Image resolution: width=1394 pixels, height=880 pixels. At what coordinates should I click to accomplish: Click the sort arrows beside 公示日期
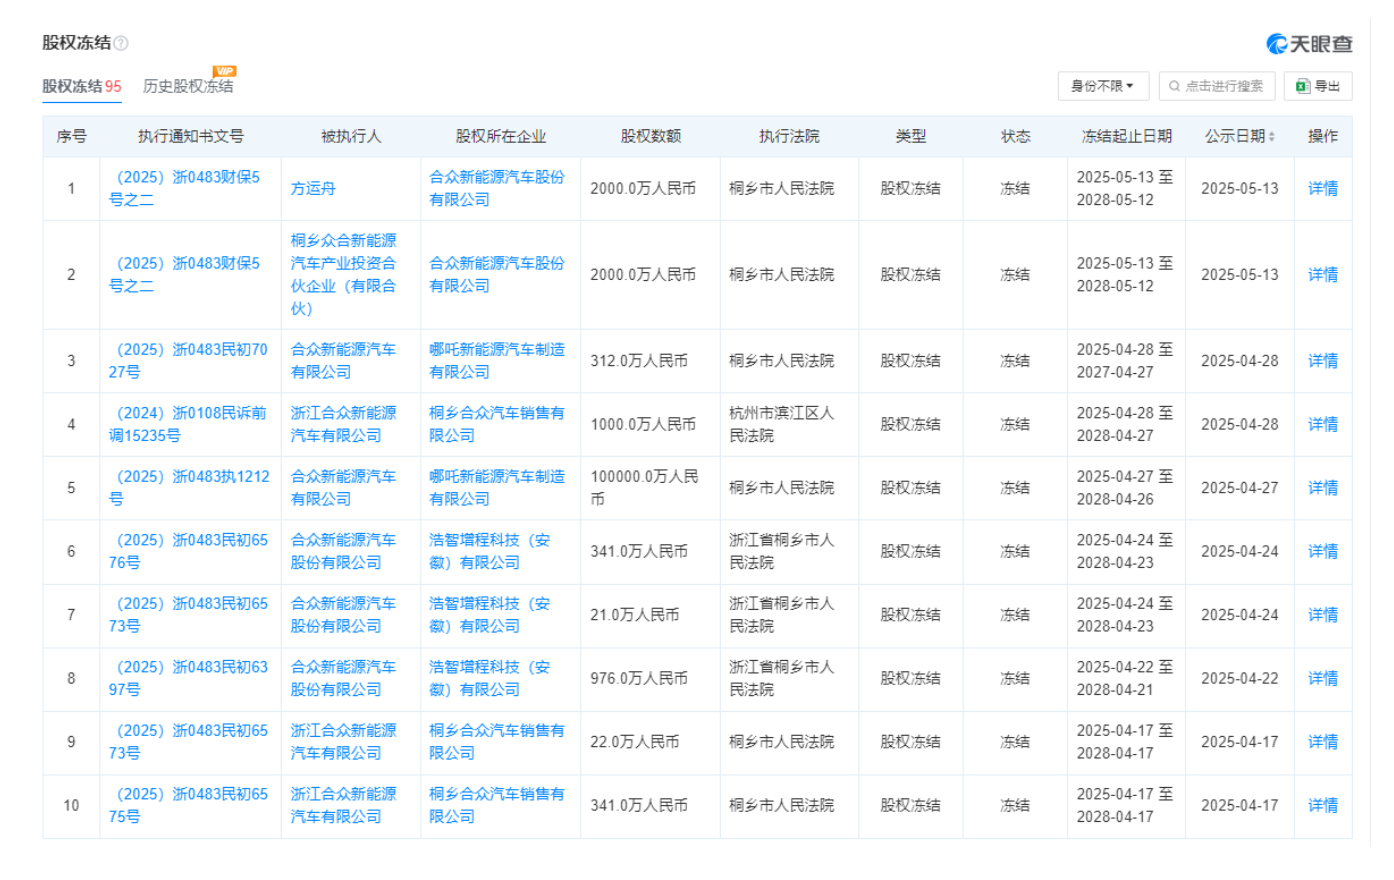1272,137
